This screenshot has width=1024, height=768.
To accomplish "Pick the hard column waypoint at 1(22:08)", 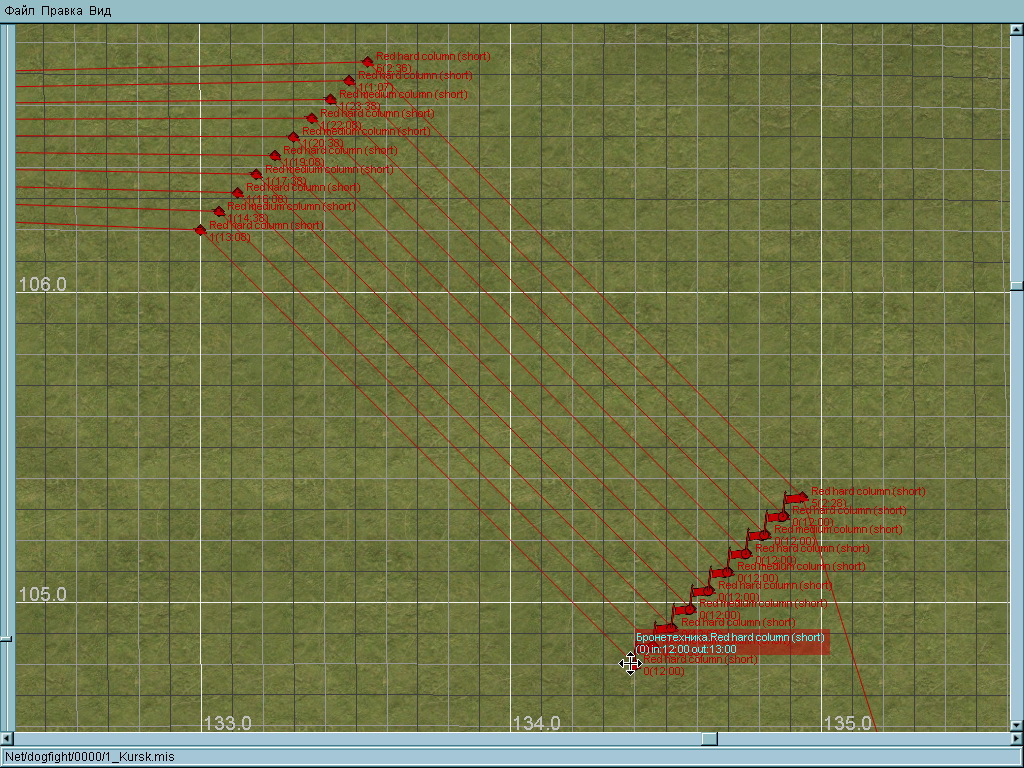I will [312, 118].
